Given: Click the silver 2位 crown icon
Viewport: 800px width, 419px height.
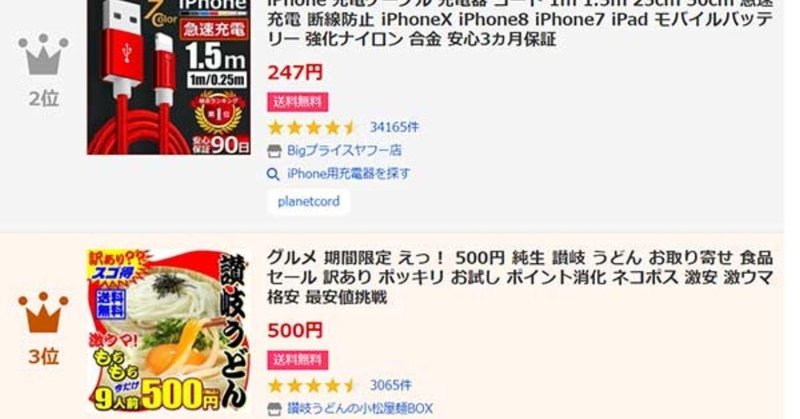Looking at the screenshot, I should tap(43, 54).
